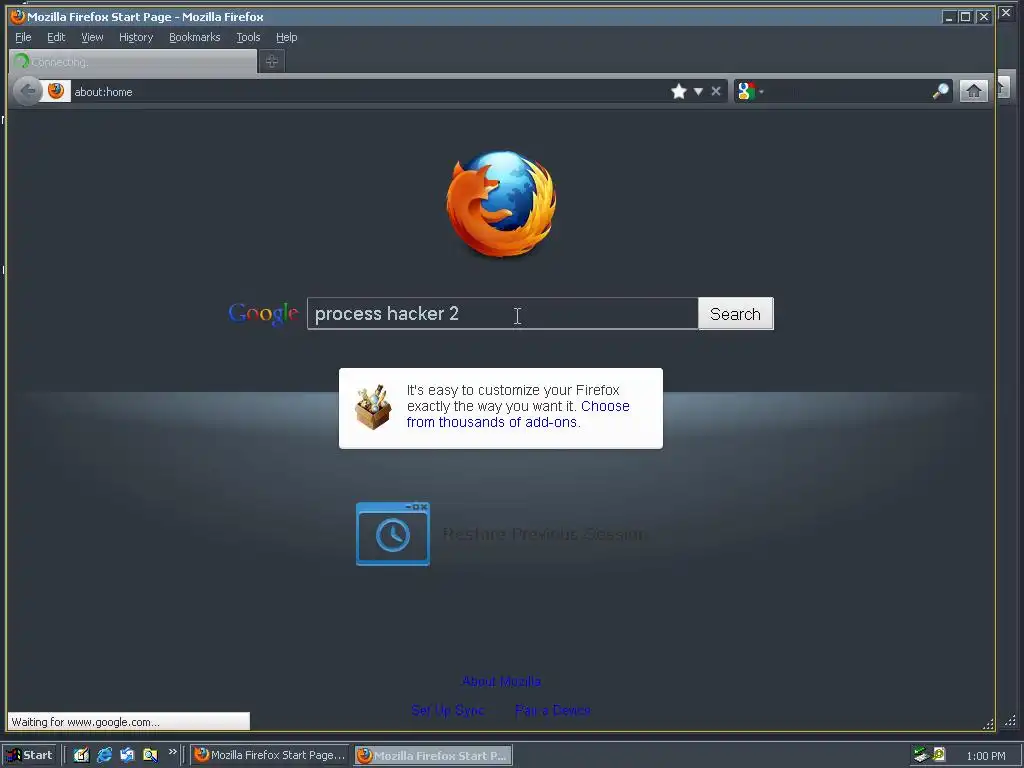This screenshot has height=768, width=1024.
Task: Click the Waiting for www.google.com status text
Action: click(86, 722)
